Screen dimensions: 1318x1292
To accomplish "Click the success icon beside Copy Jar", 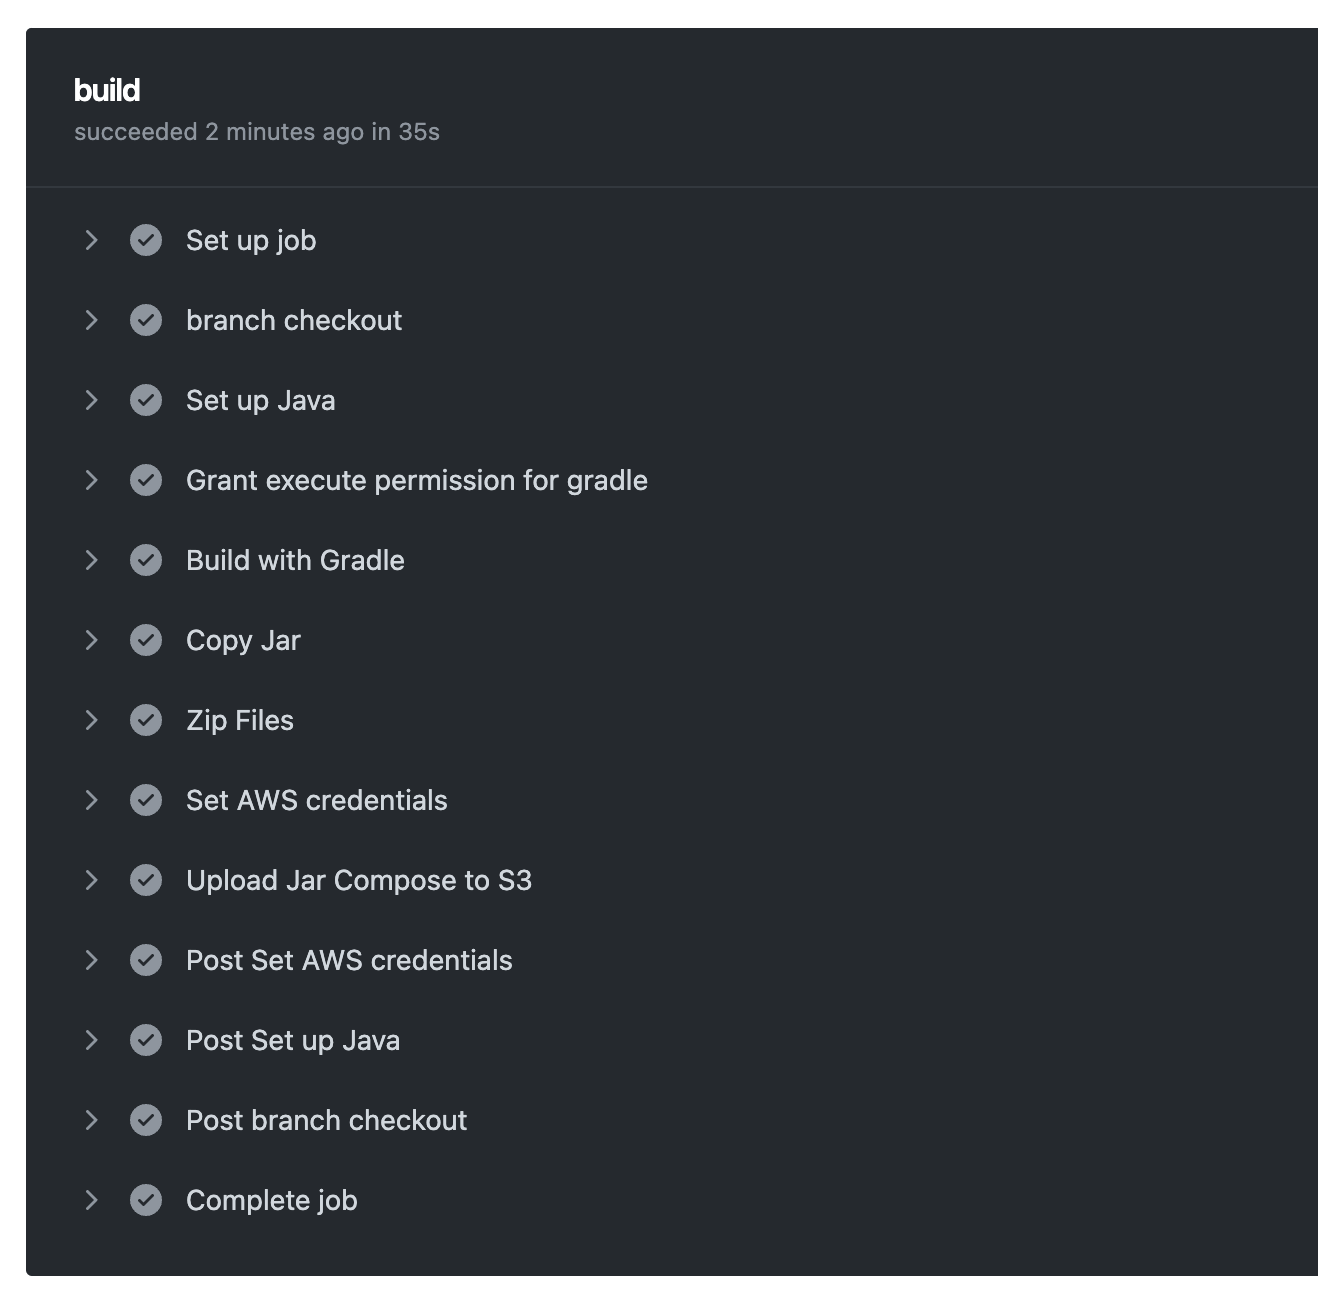I will click(x=146, y=640).
